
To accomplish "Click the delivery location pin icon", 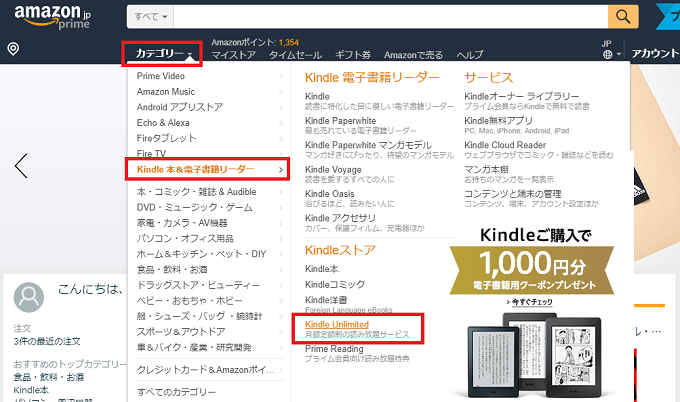I will click(13, 49).
